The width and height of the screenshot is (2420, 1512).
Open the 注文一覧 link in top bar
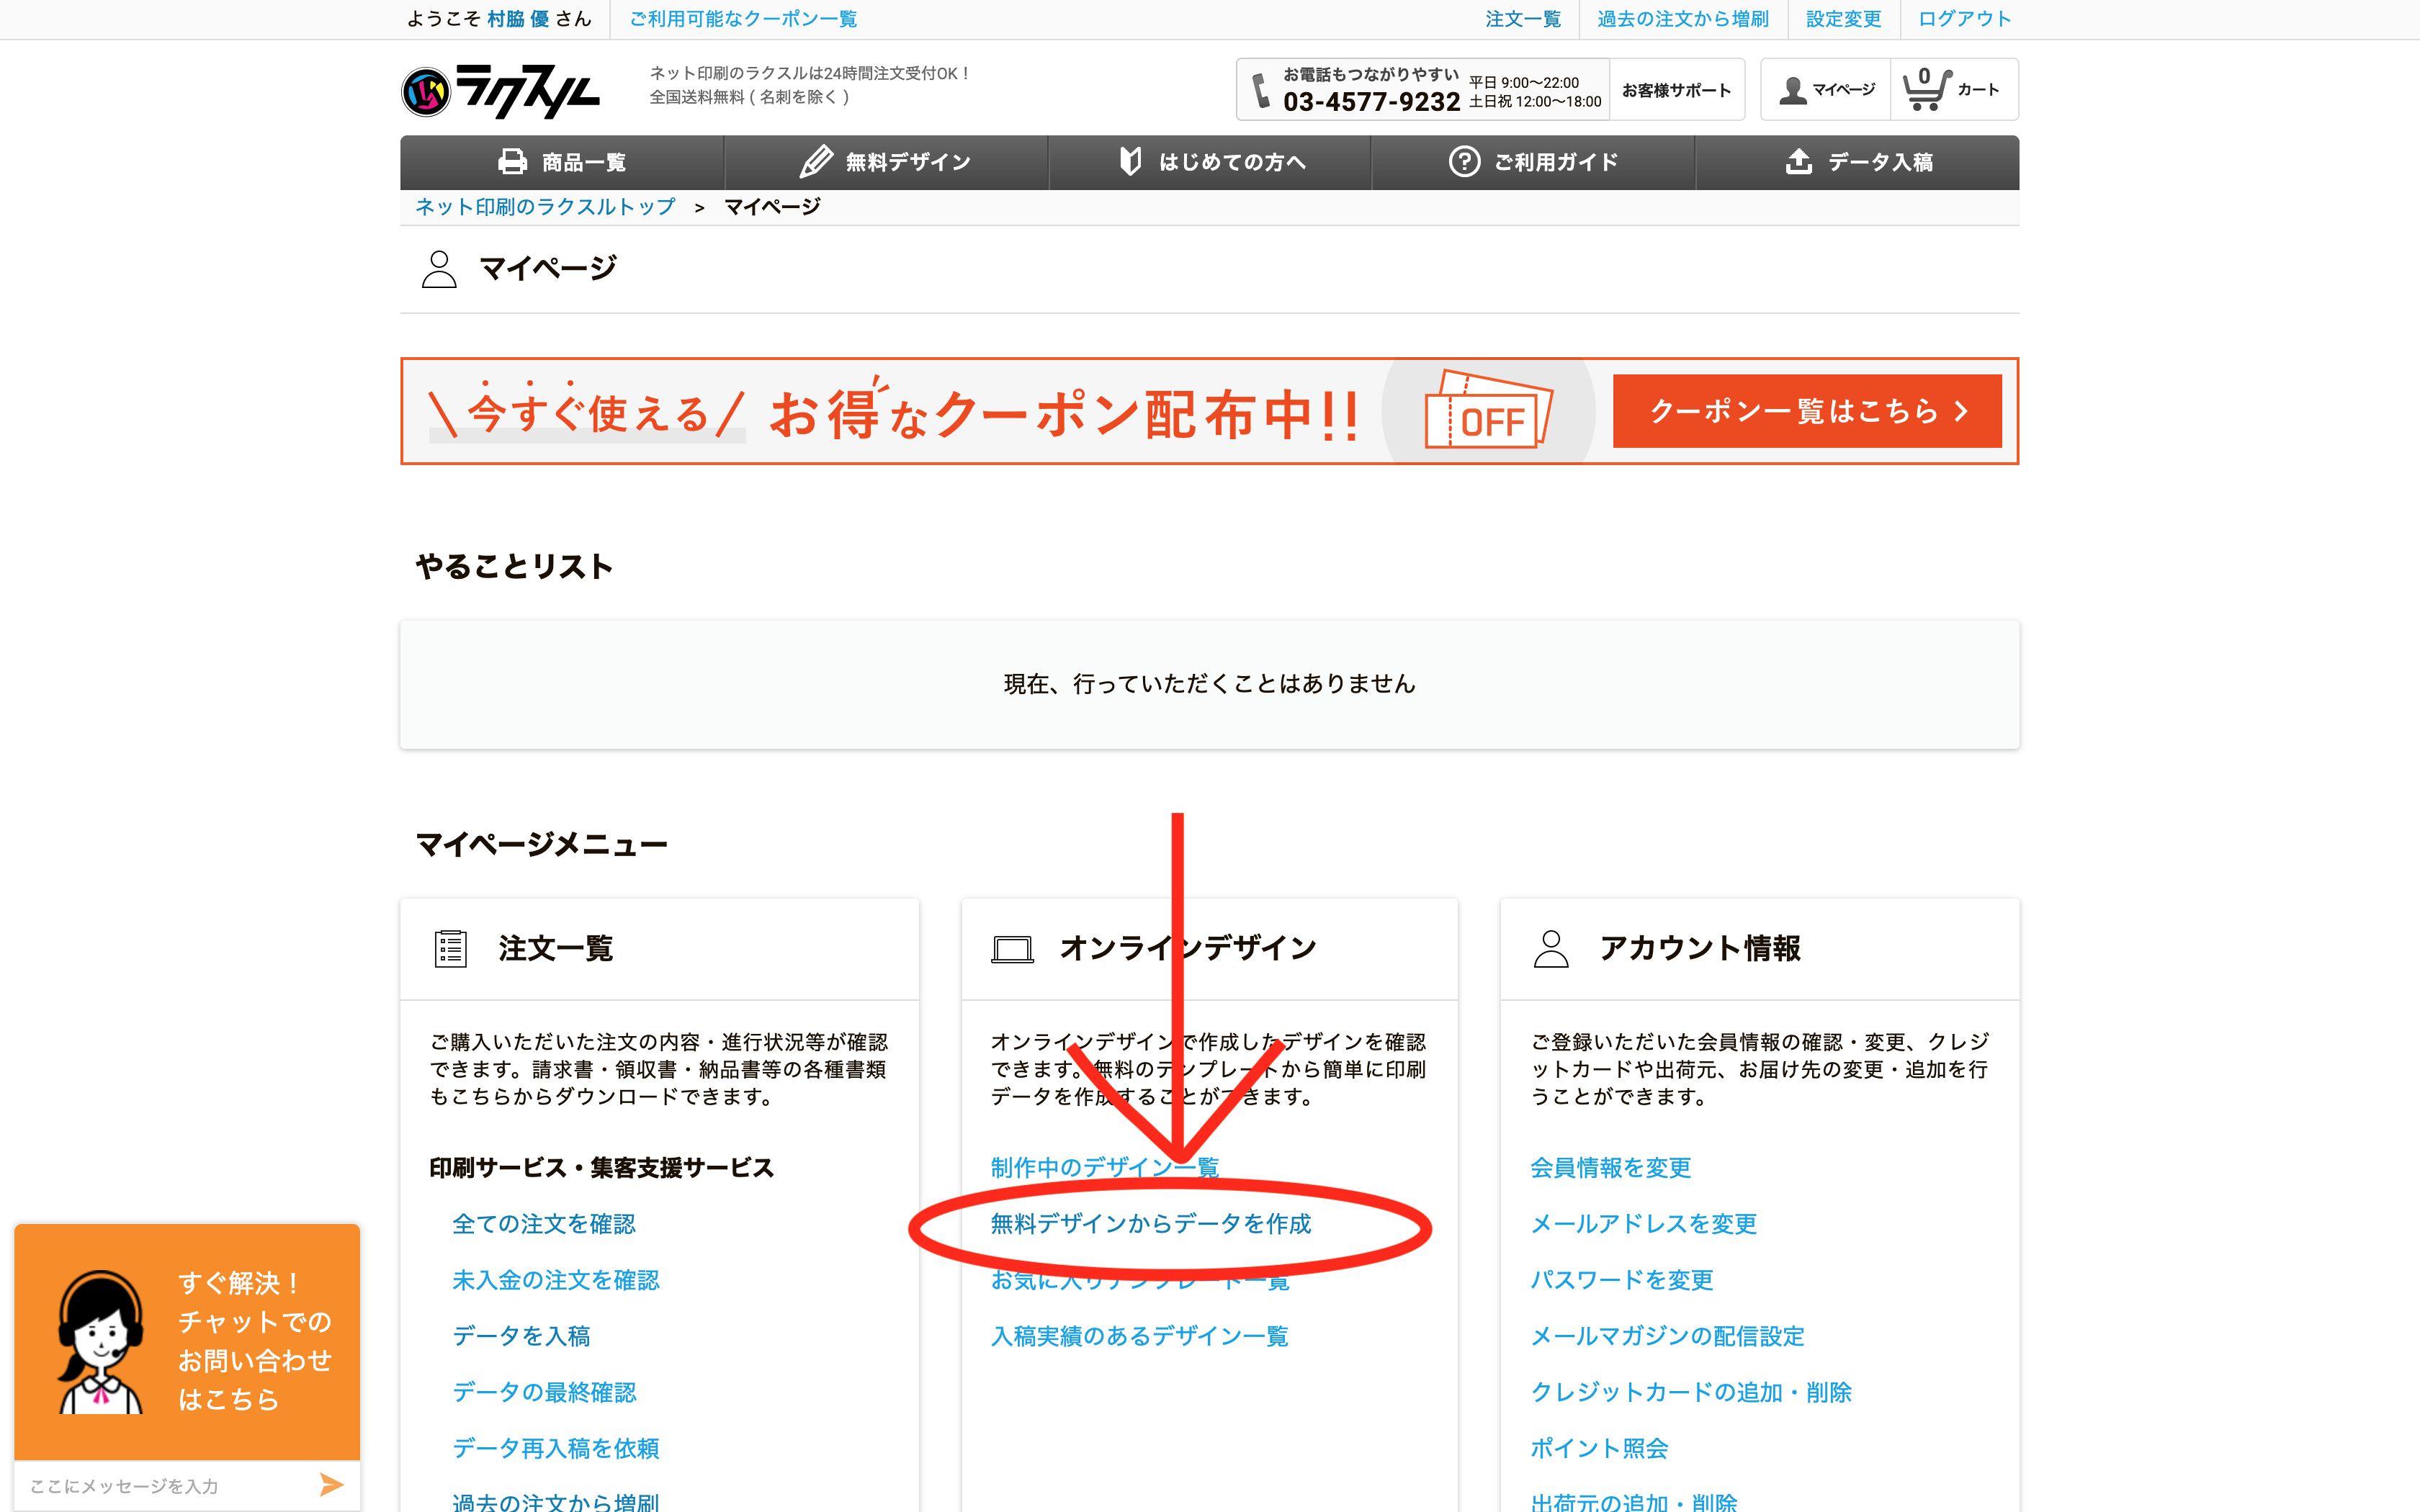click(1522, 19)
